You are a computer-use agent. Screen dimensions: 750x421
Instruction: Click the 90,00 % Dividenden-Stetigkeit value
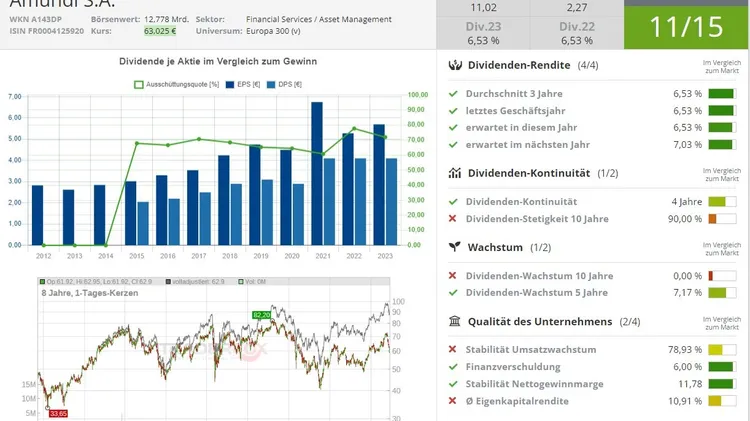(x=685, y=219)
